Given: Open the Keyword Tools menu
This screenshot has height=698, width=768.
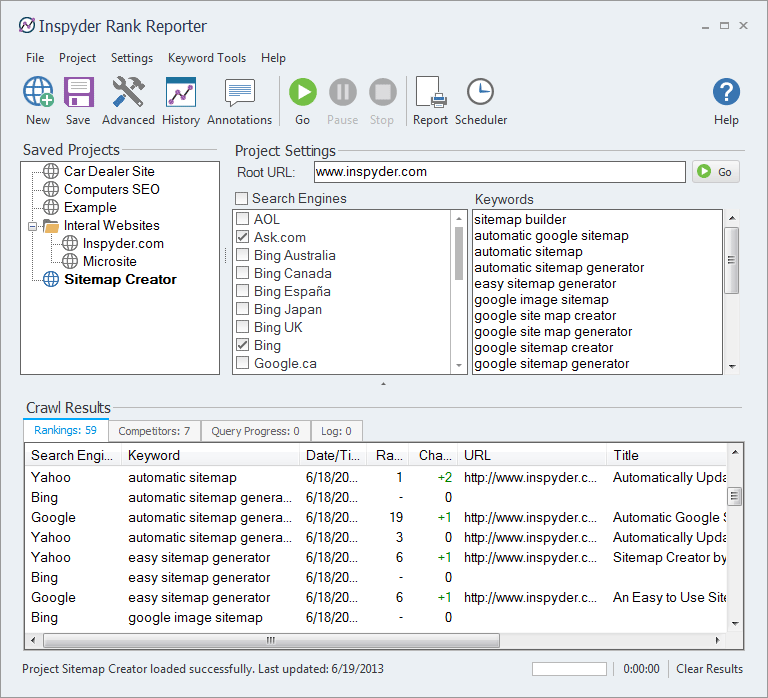Looking at the screenshot, I should point(207,58).
